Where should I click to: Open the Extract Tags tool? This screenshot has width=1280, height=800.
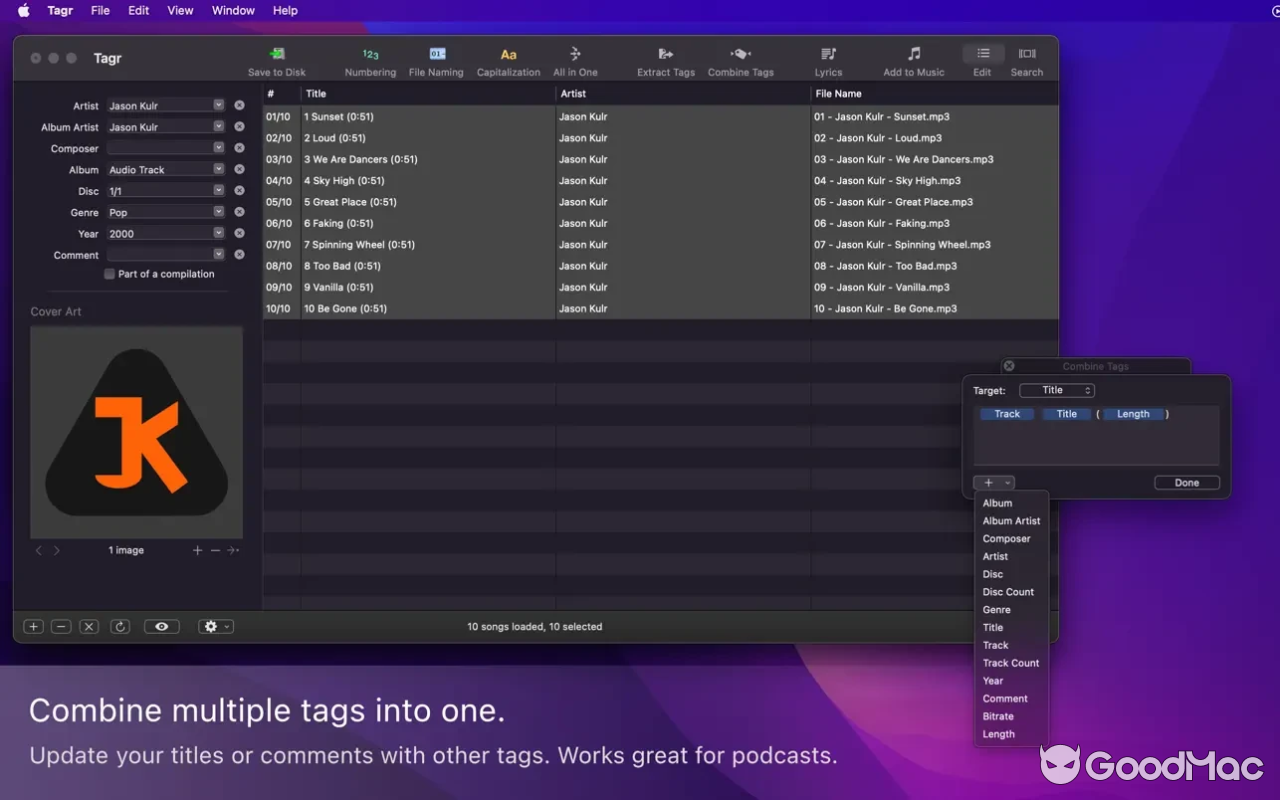664,58
